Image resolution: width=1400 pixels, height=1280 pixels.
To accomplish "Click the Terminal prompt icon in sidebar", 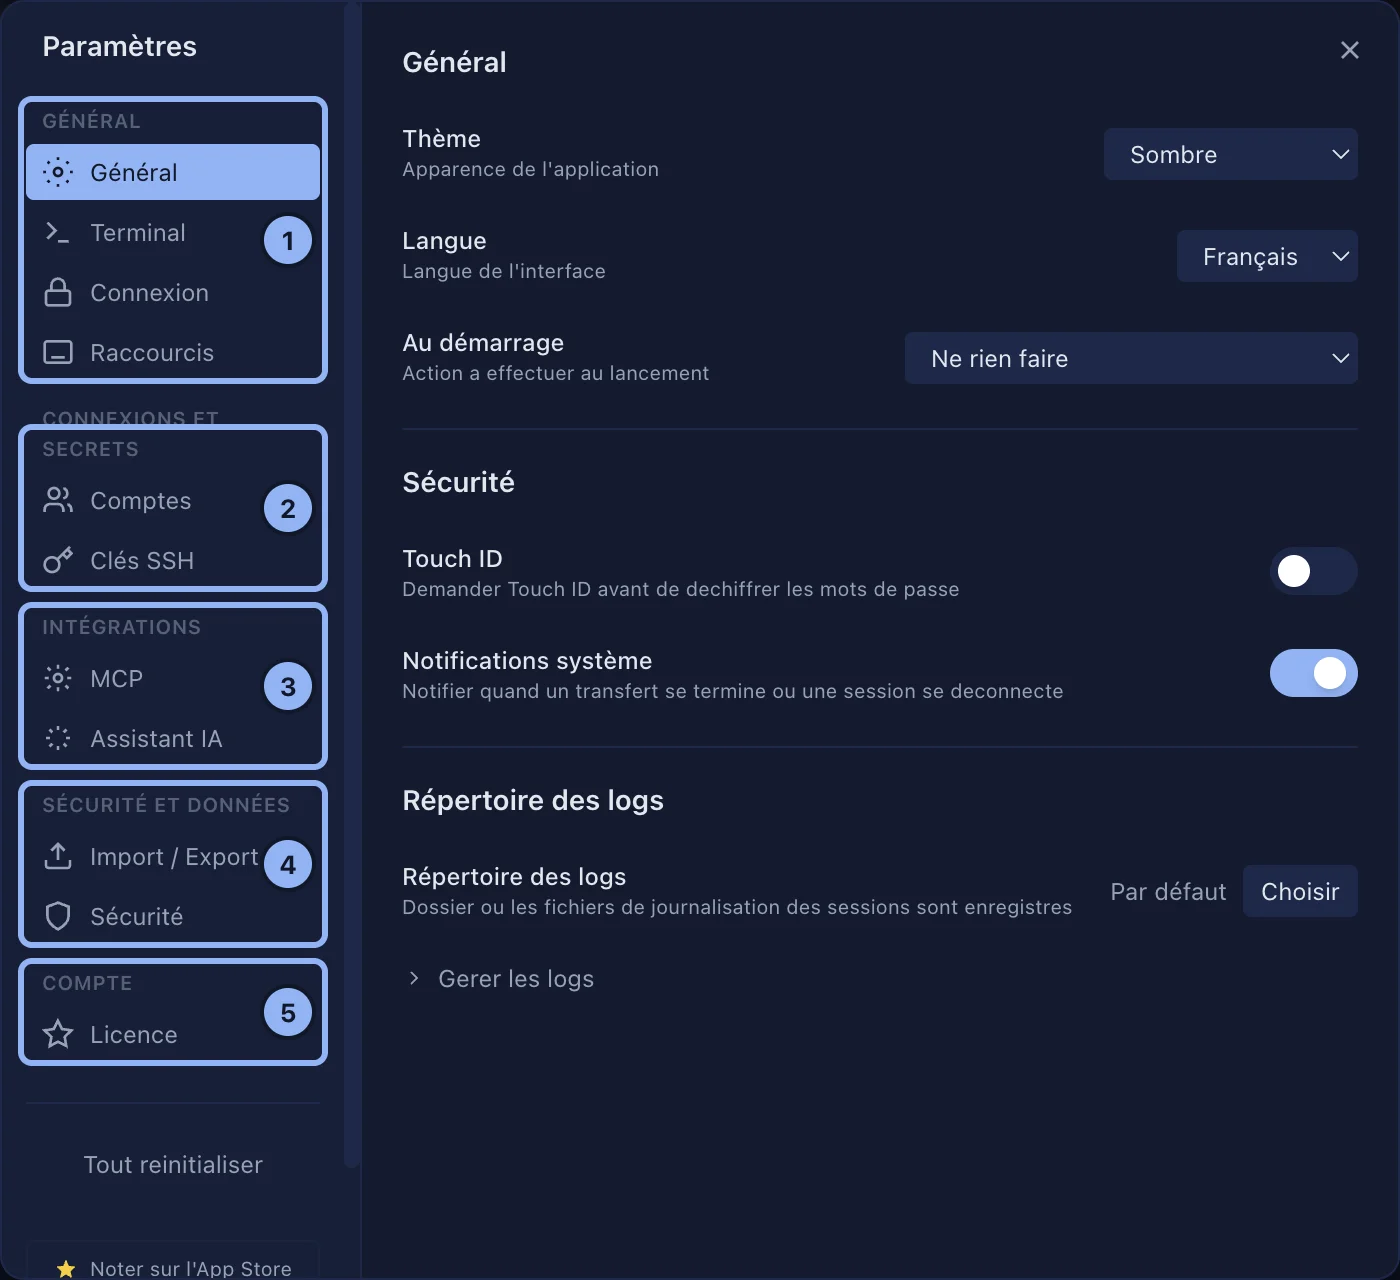I will [x=58, y=233].
